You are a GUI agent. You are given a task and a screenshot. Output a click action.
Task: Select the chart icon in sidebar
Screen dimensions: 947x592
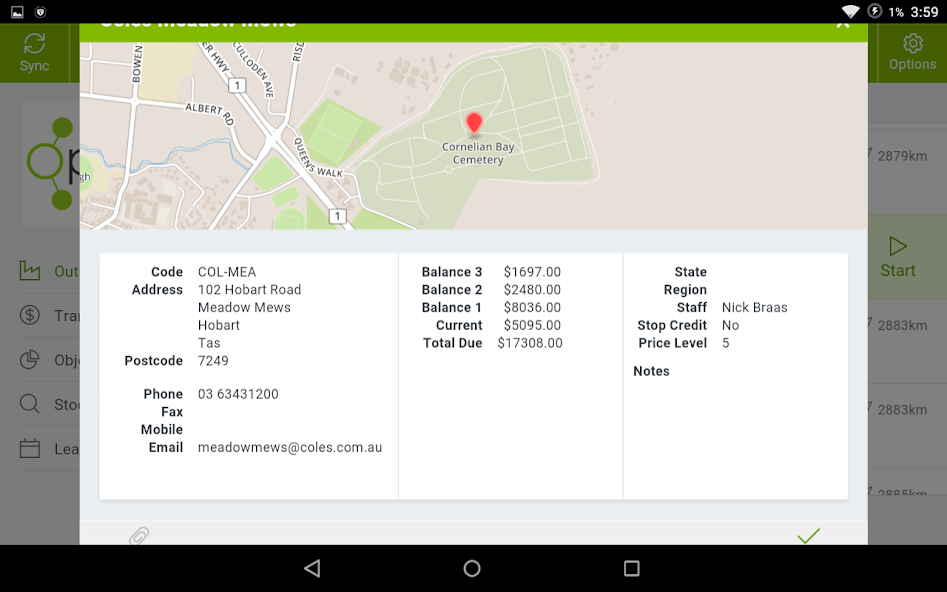[x=30, y=271]
